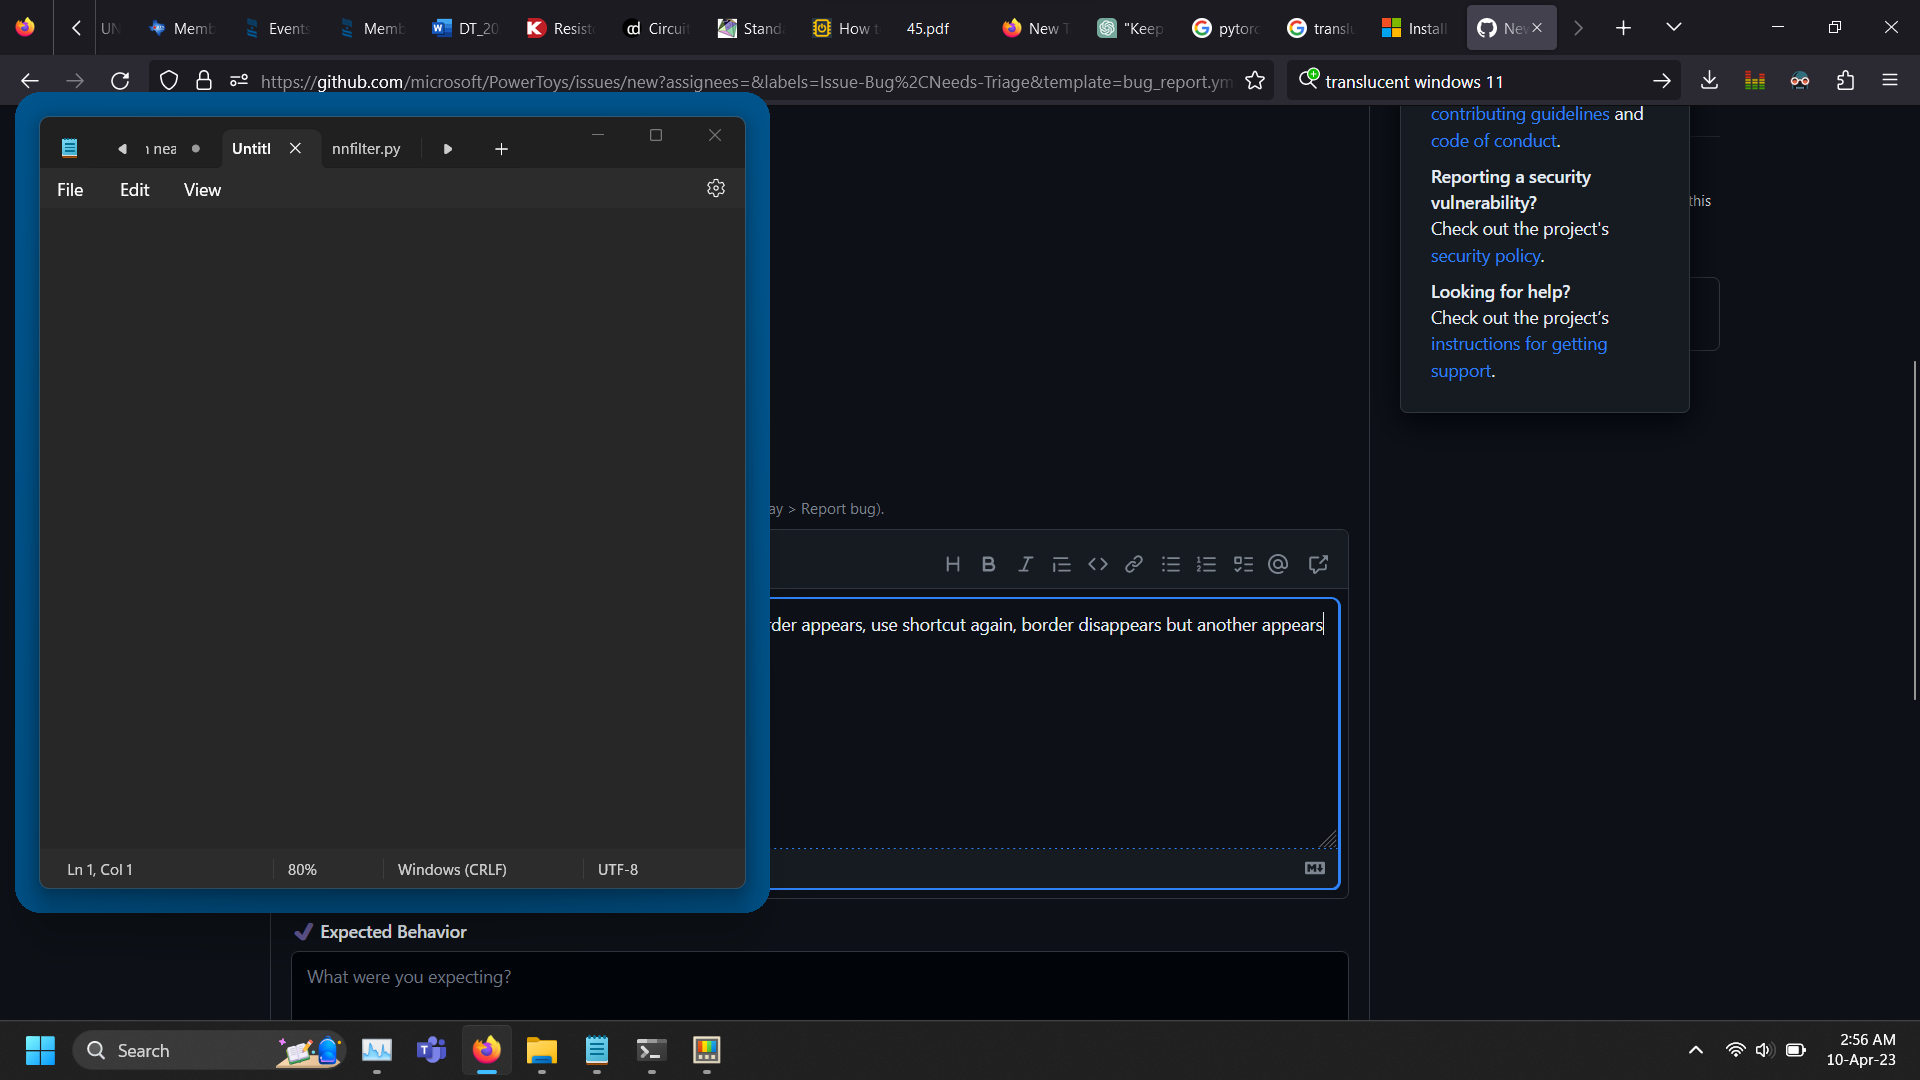Mention a user with the @ icon
Screen dimensions: 1920x1080
click(x=1278, y=564)
